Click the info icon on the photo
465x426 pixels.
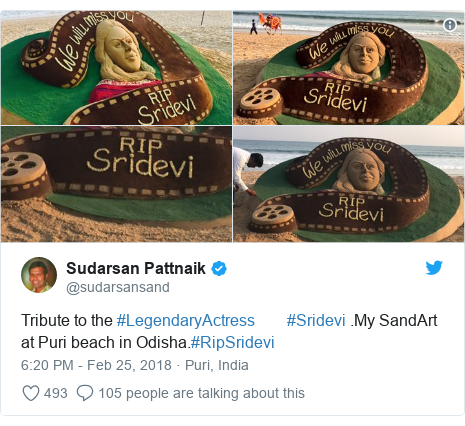pos(450,25)
